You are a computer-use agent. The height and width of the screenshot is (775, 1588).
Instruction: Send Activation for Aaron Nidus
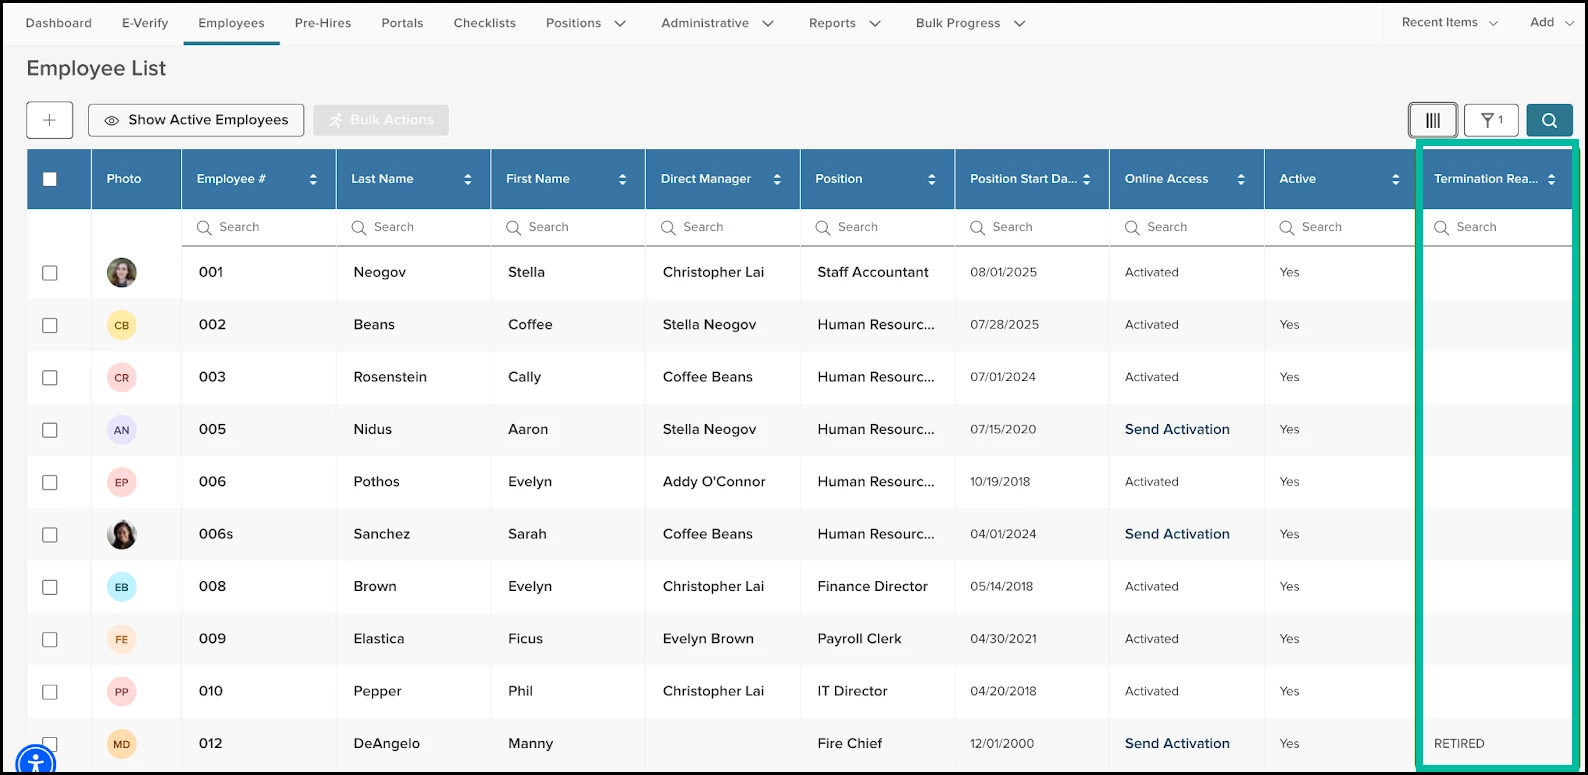(x=1177, y=429)
